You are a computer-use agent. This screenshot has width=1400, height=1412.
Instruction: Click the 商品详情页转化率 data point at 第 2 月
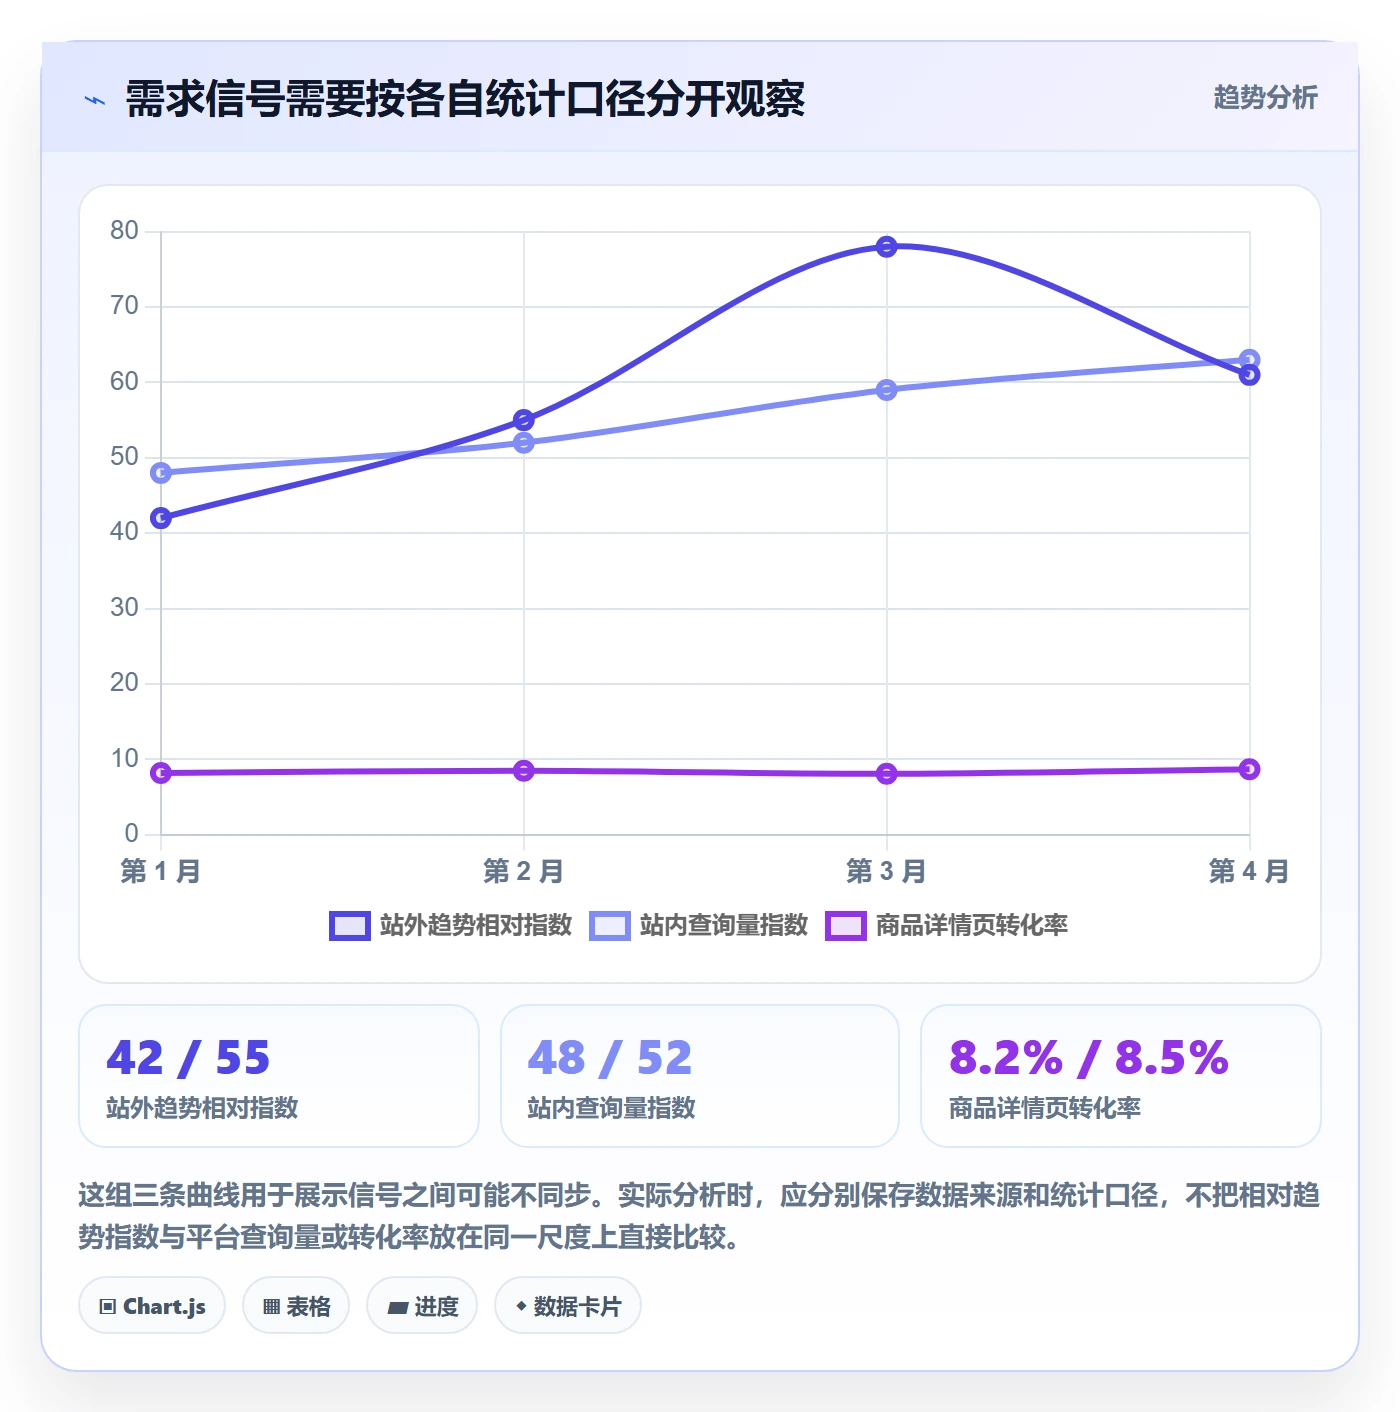tap(524, 771)
